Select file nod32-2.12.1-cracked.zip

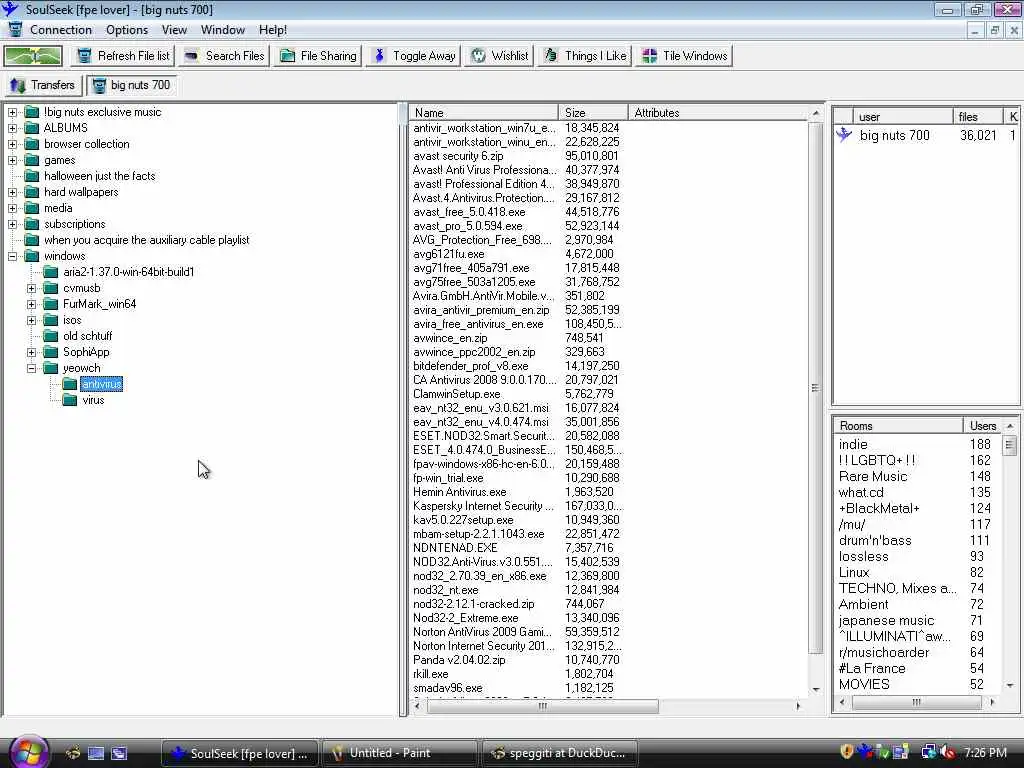coord(473,604)
